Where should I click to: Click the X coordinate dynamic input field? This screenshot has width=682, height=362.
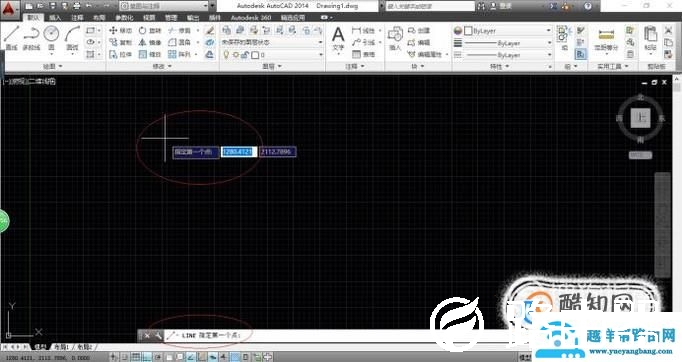click(x=239, y=151)
